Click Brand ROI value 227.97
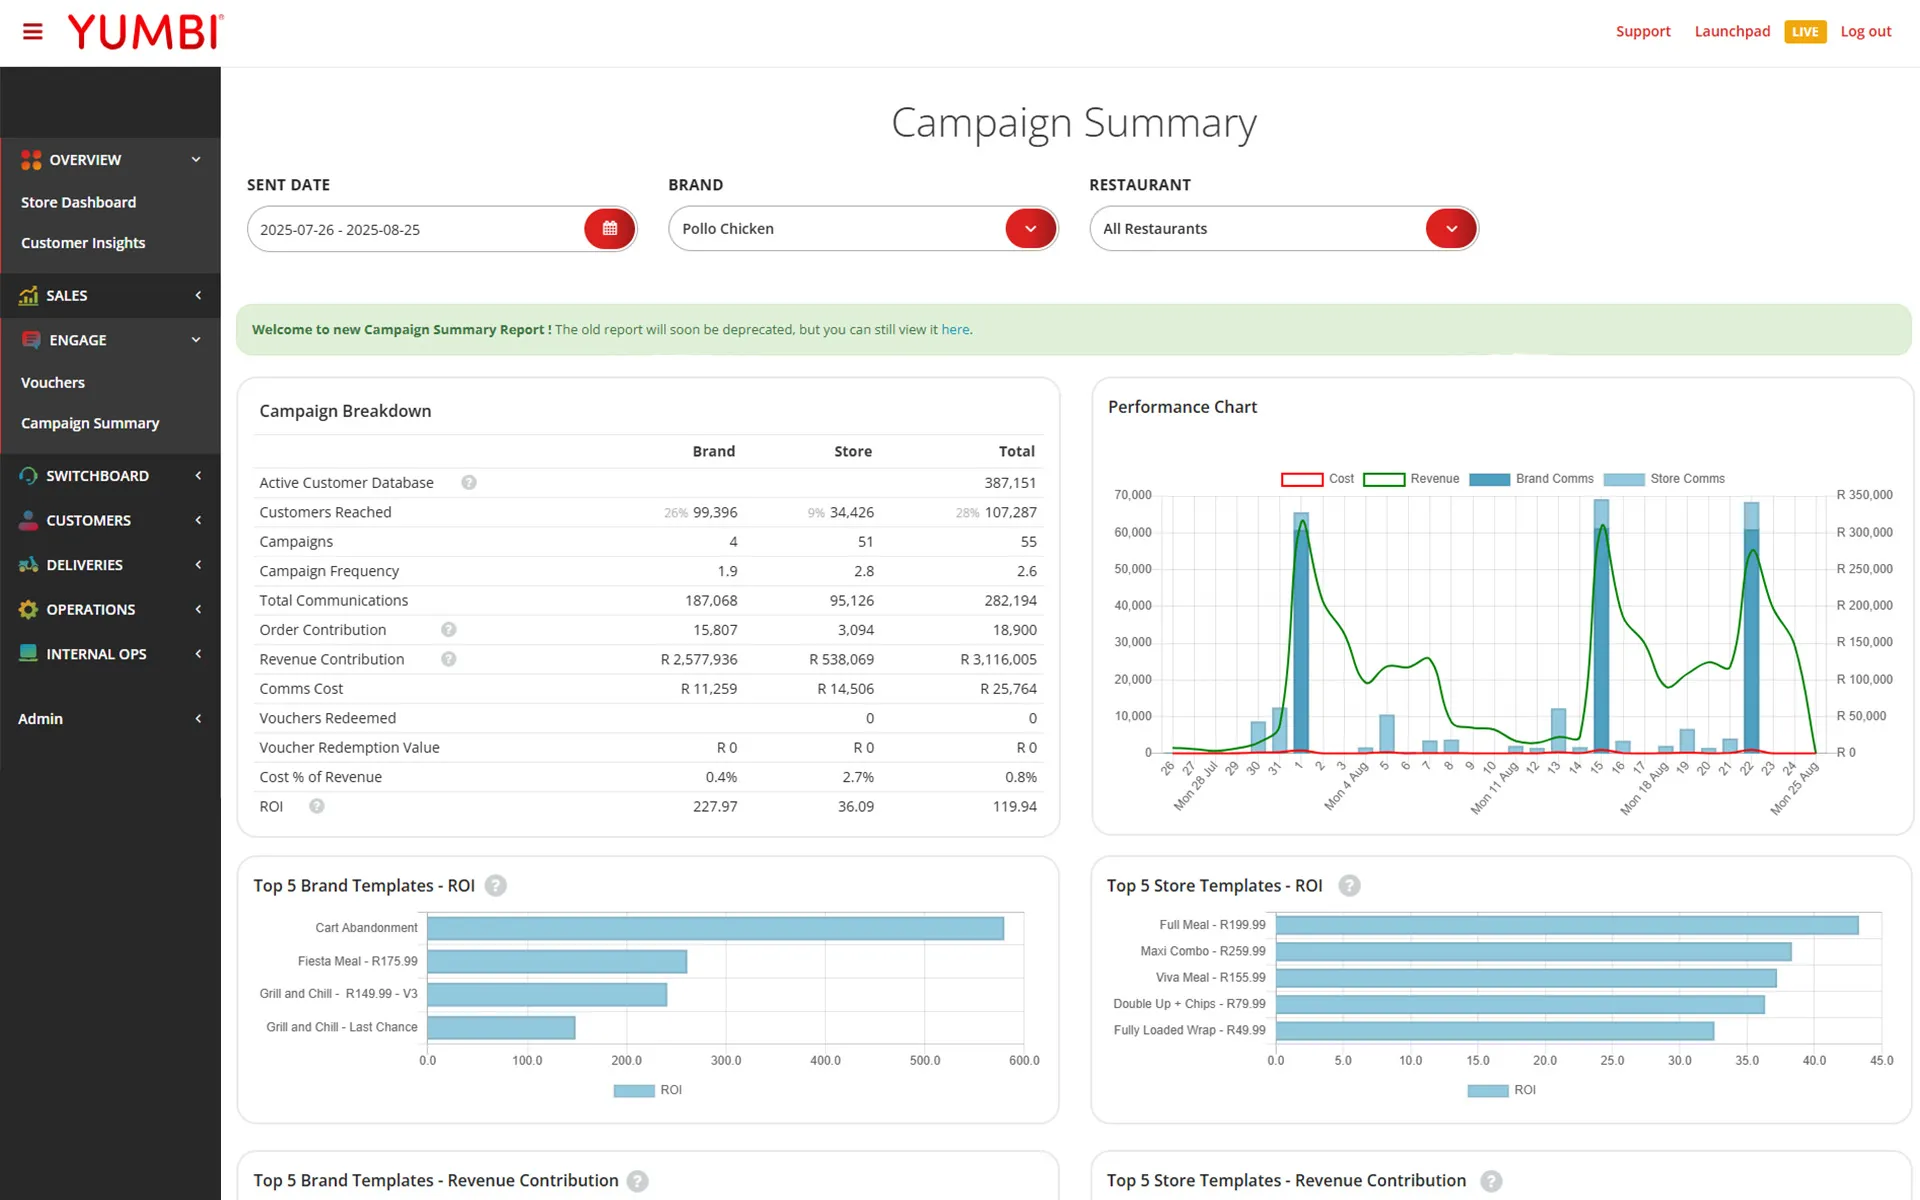1920x1200 pixels. (715, 806)
